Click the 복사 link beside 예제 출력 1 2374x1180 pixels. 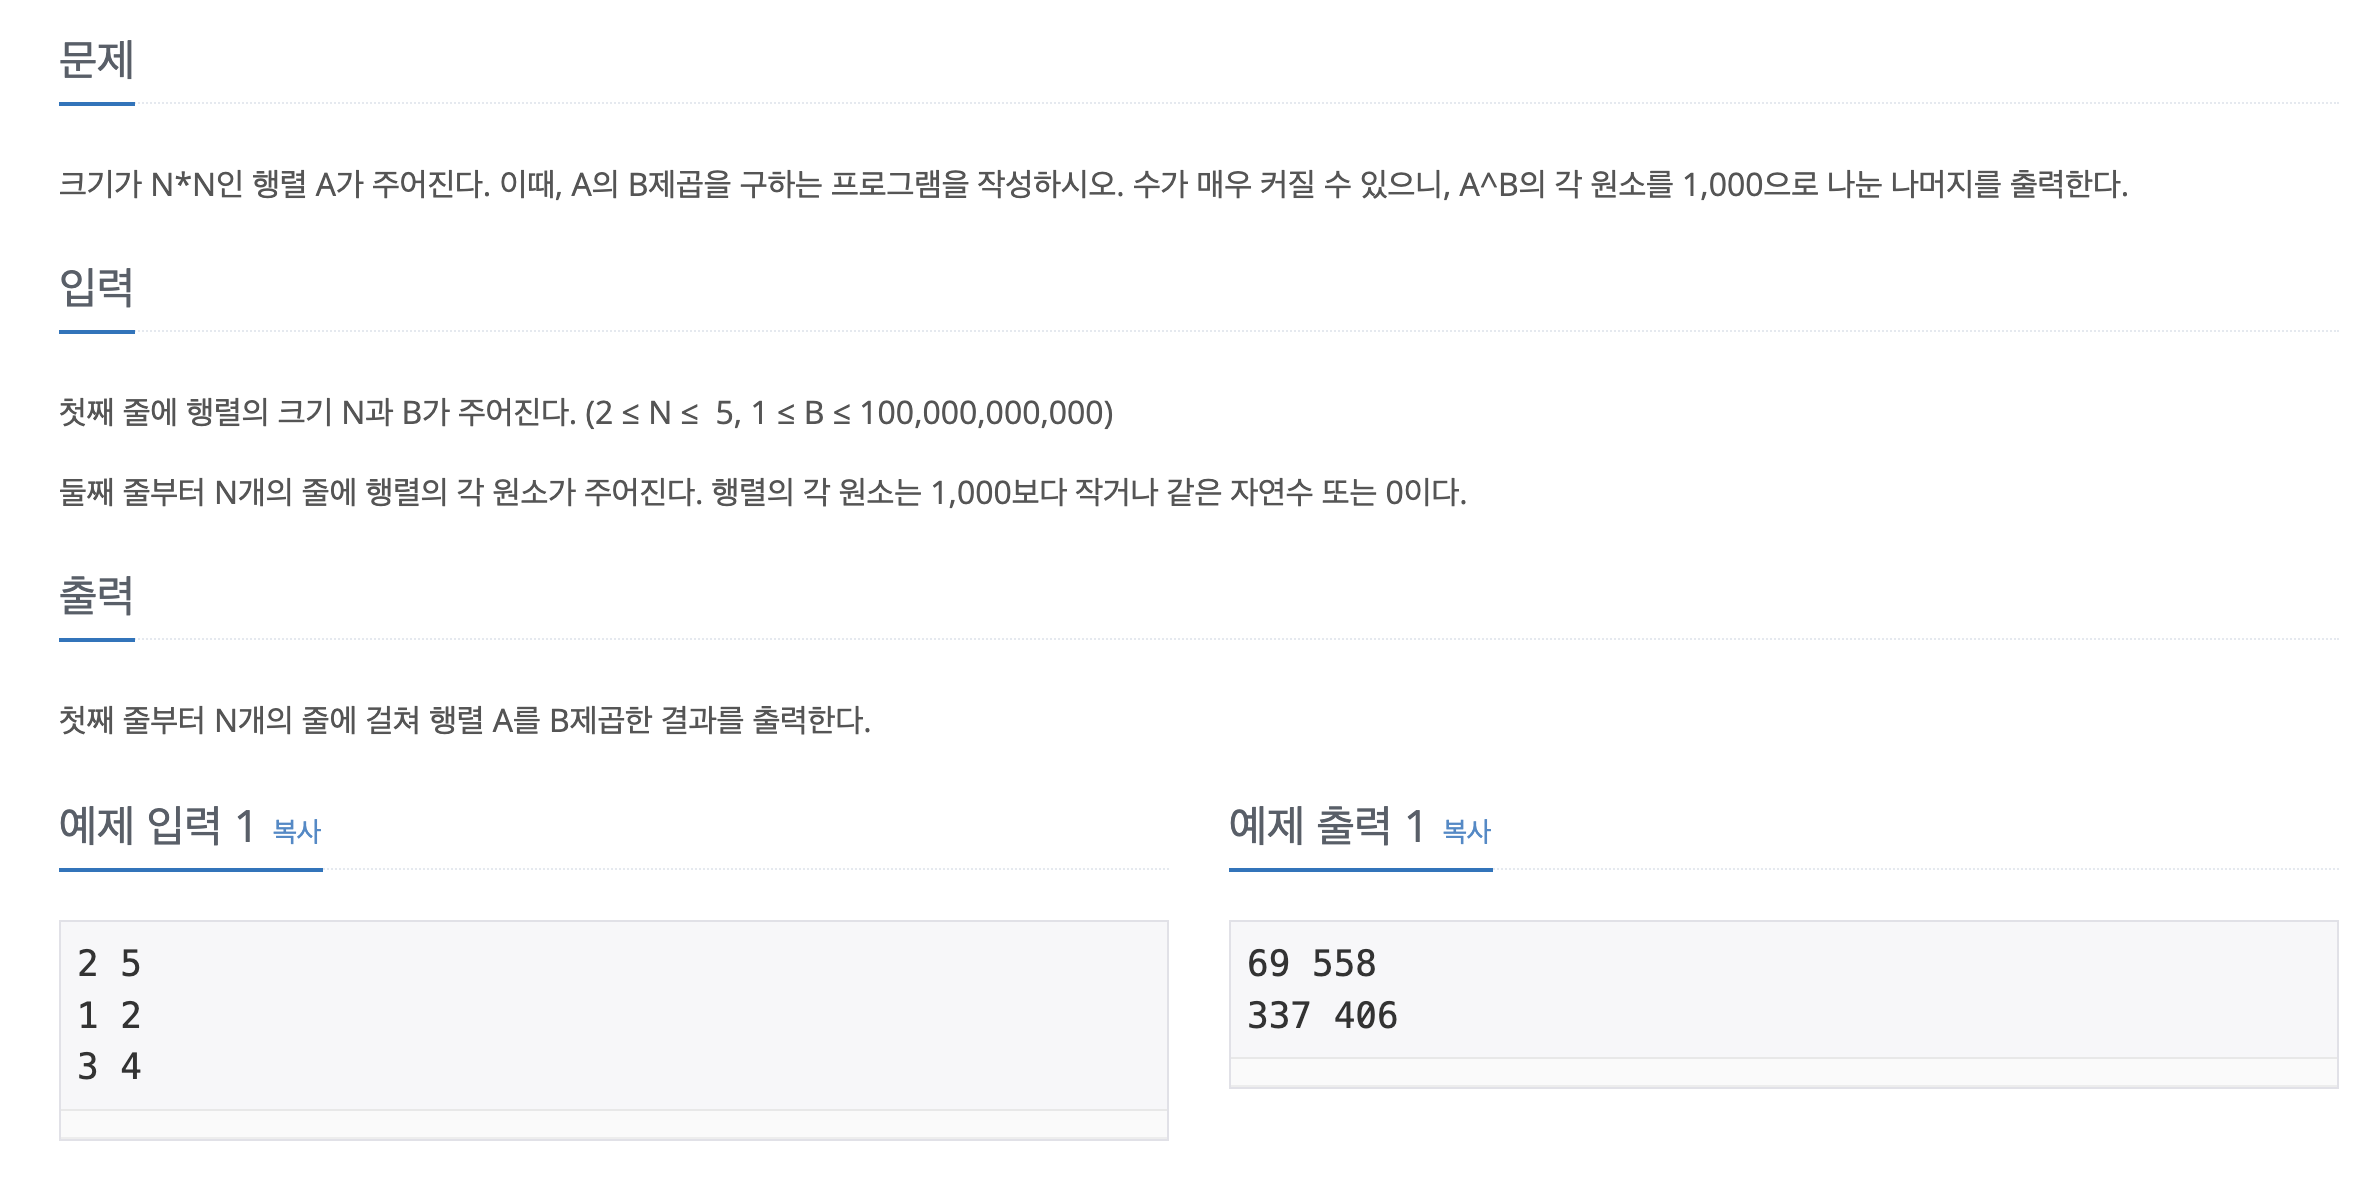point(1466,831)
